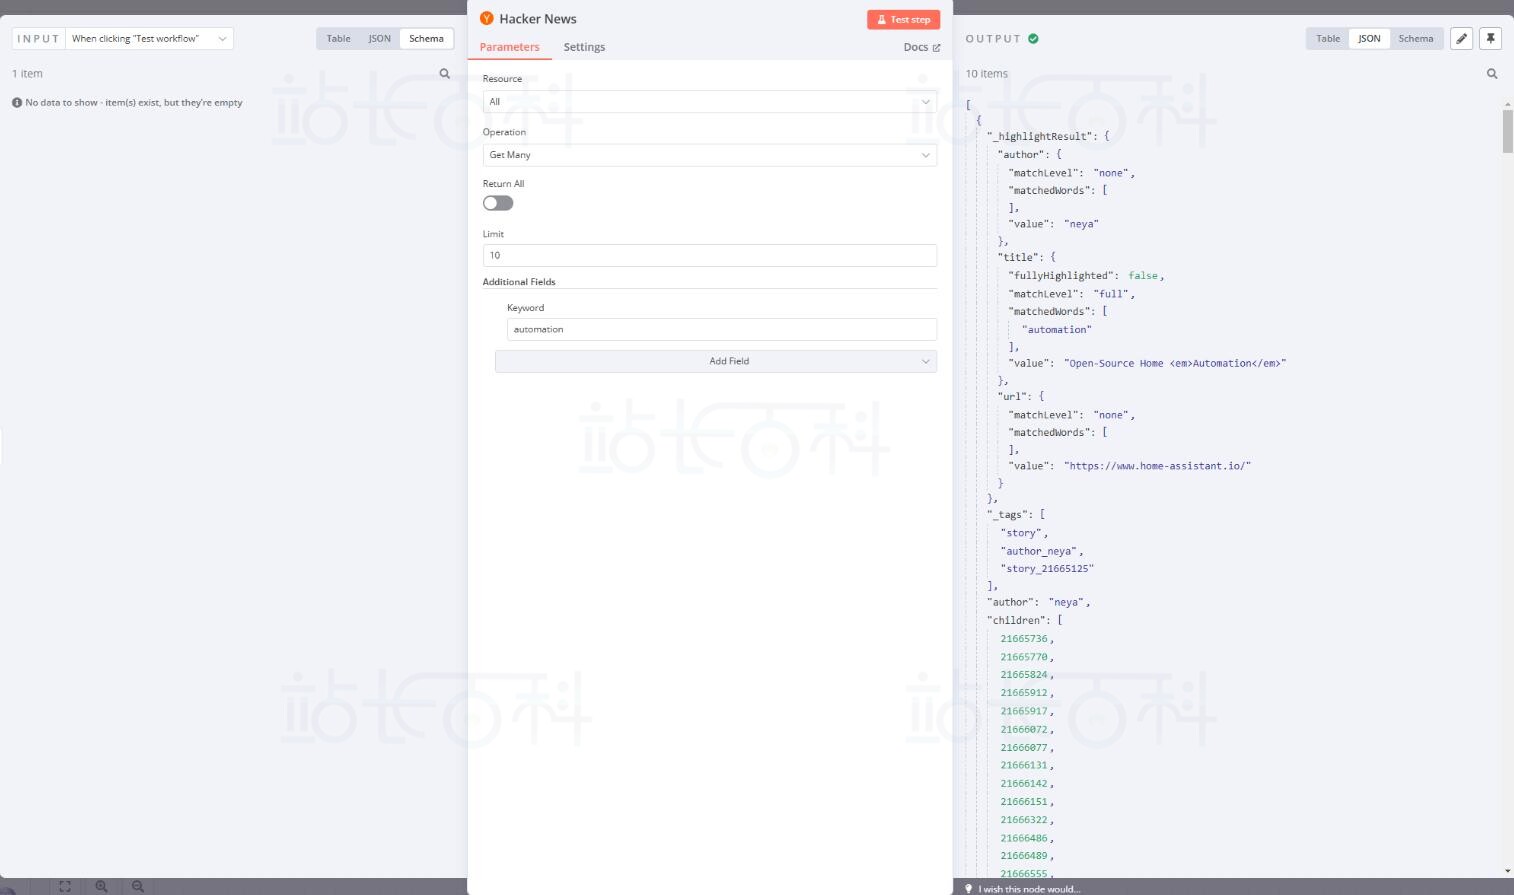Click the child ID 21665736
The width and height of the screenshot is (1514, 895).
click(x=1024, y=639)
